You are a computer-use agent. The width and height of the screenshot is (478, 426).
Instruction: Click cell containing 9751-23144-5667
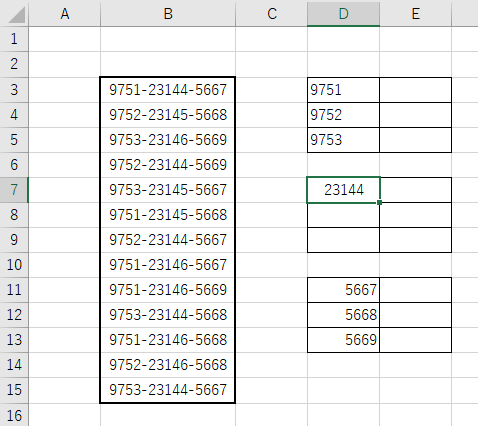click(168, 90)
